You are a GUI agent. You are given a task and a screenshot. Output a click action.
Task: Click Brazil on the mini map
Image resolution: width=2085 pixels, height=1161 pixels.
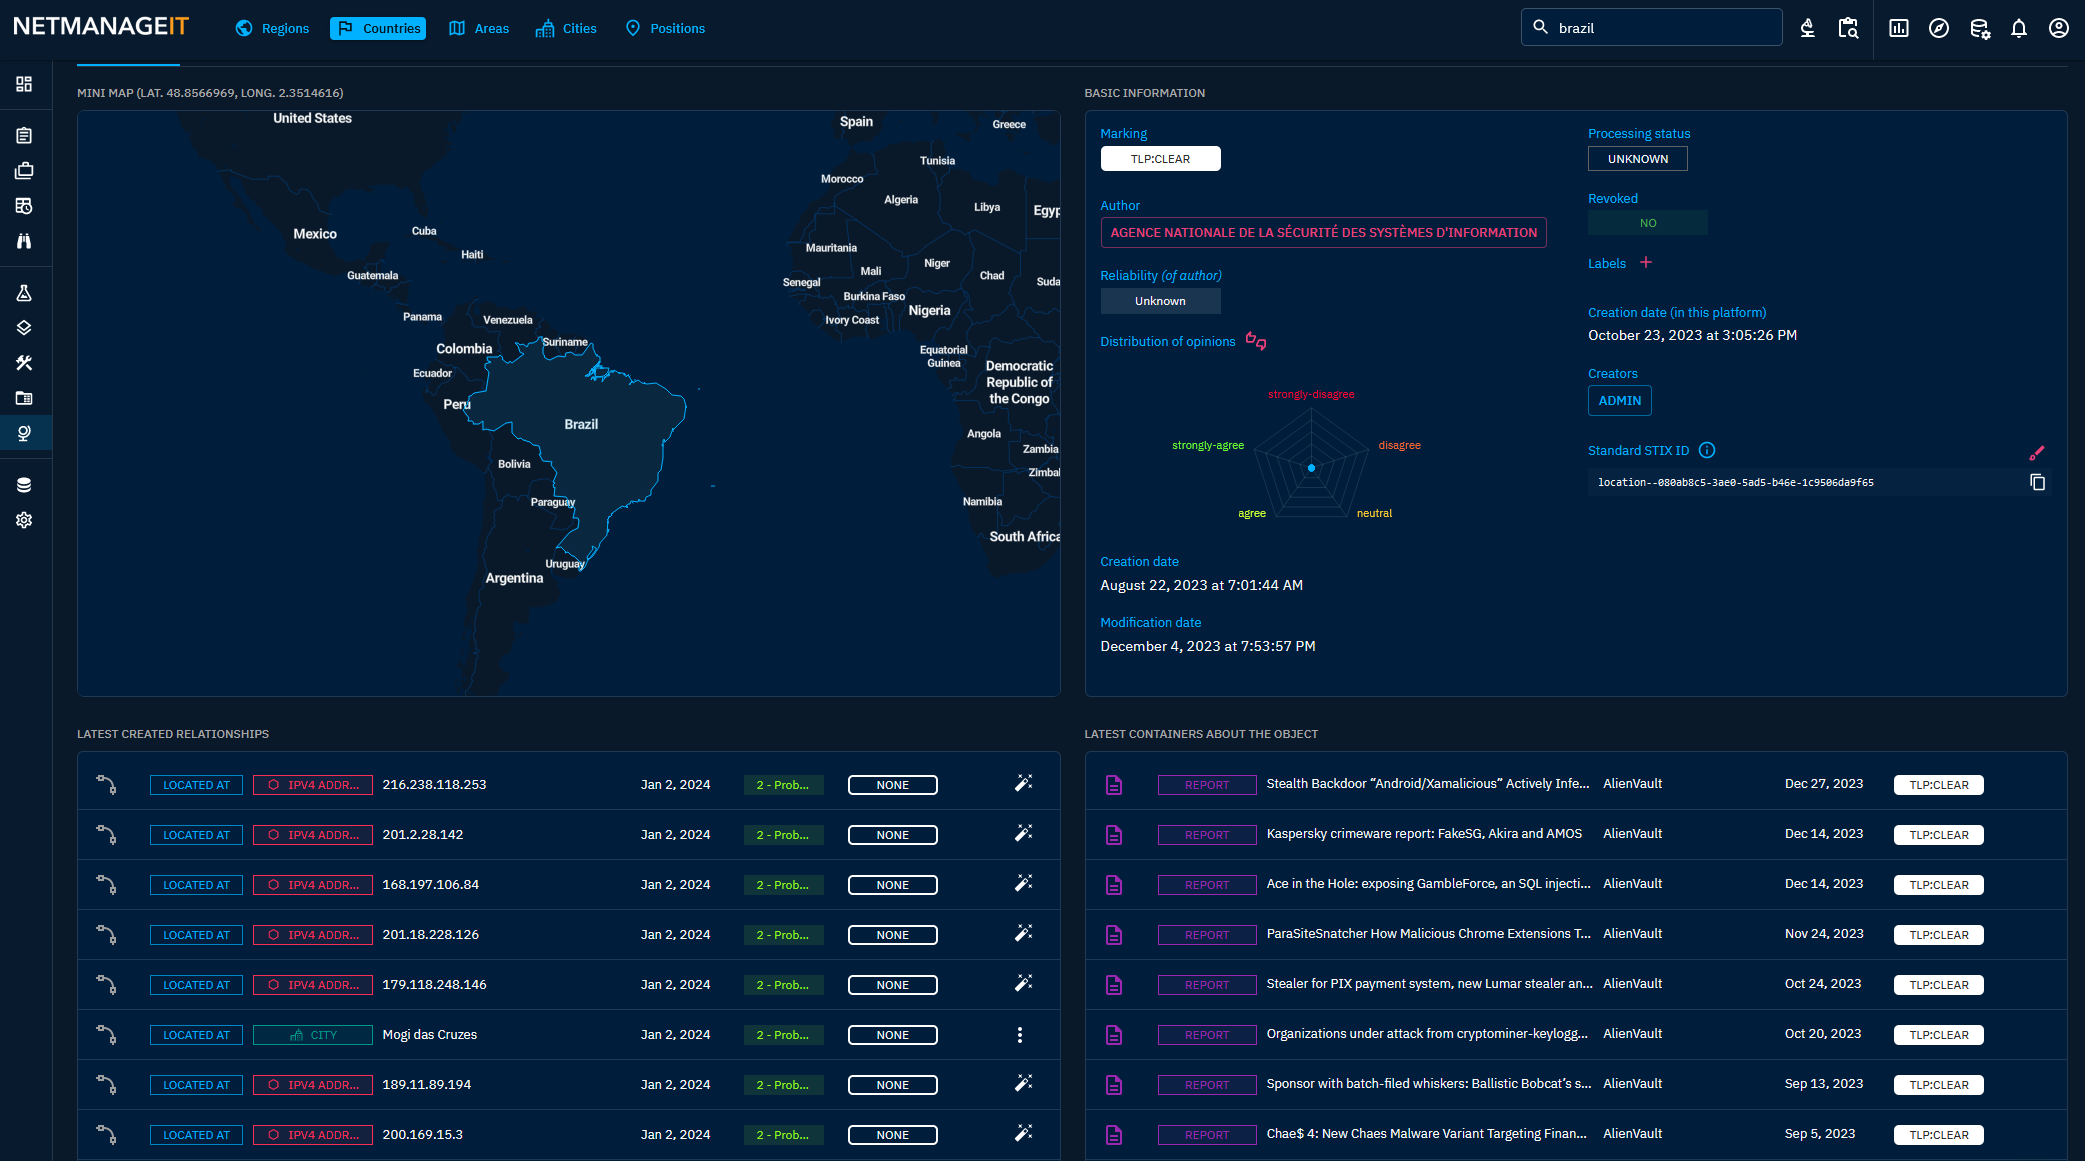point(580,424)
